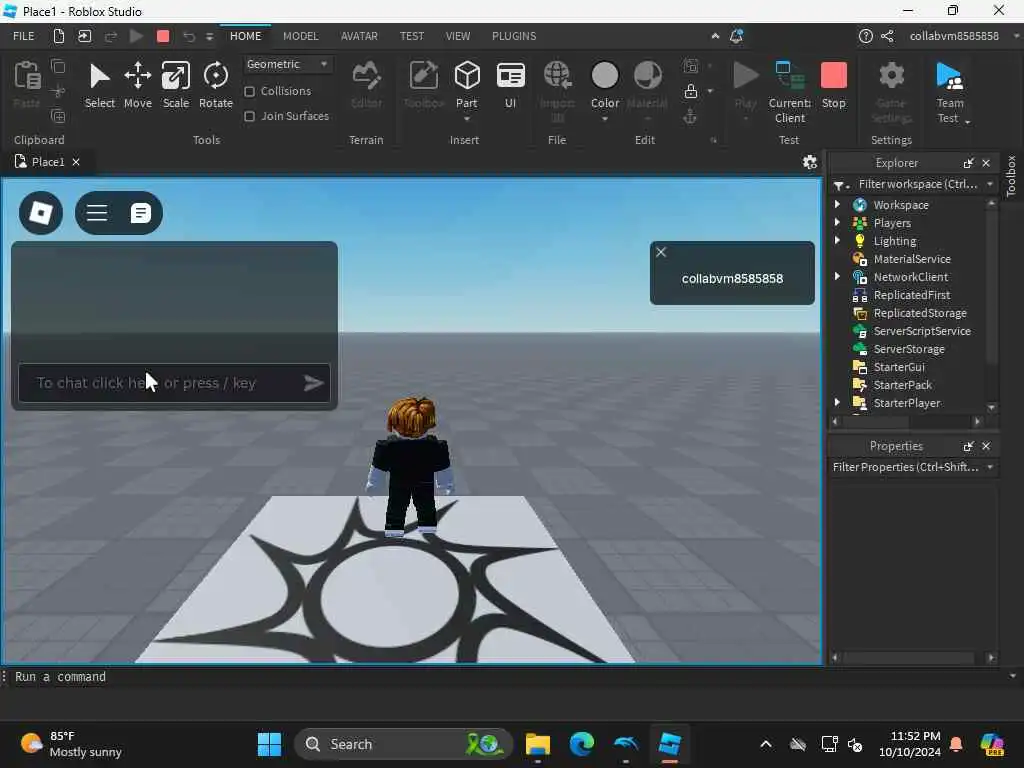The image size is (1024, 768).
Task: Click the new file icon in quick access bar
Action: click(x=59, y=36)
